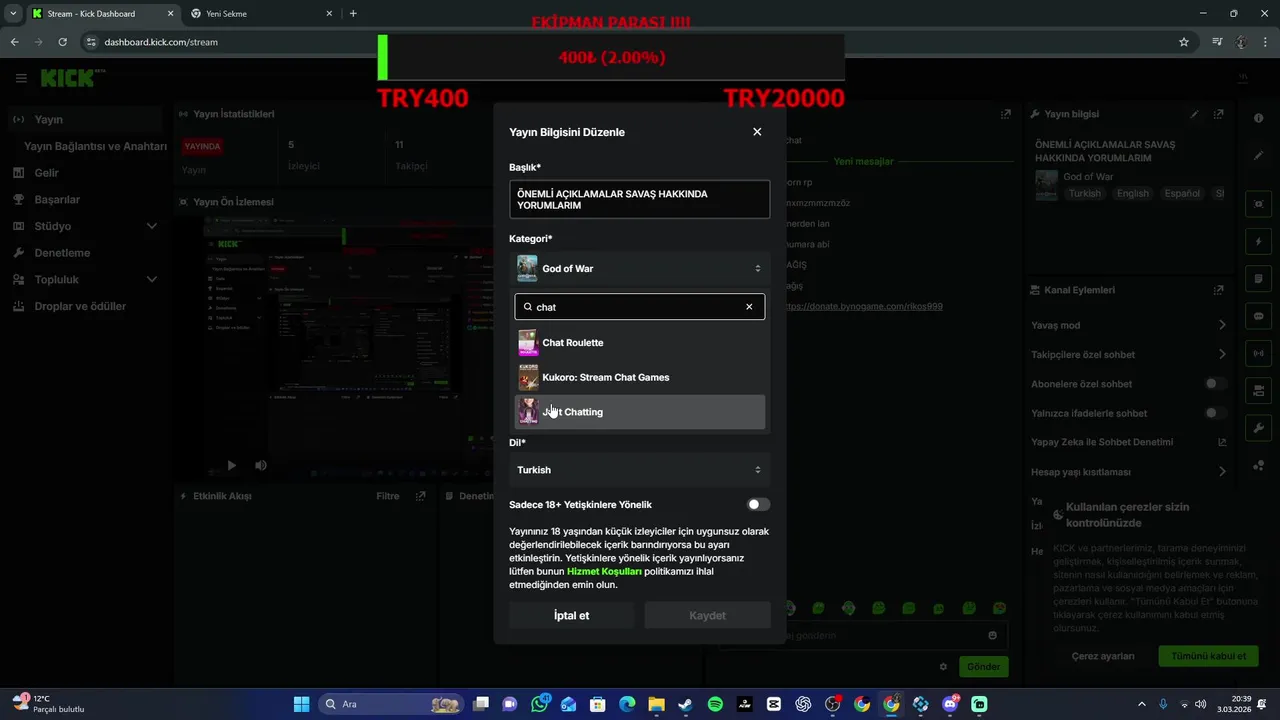Viewport: 1280px width, 720px height.
Task: Select the Chat Roulette category
Action: pyautogui.click(x=639, y=343)
